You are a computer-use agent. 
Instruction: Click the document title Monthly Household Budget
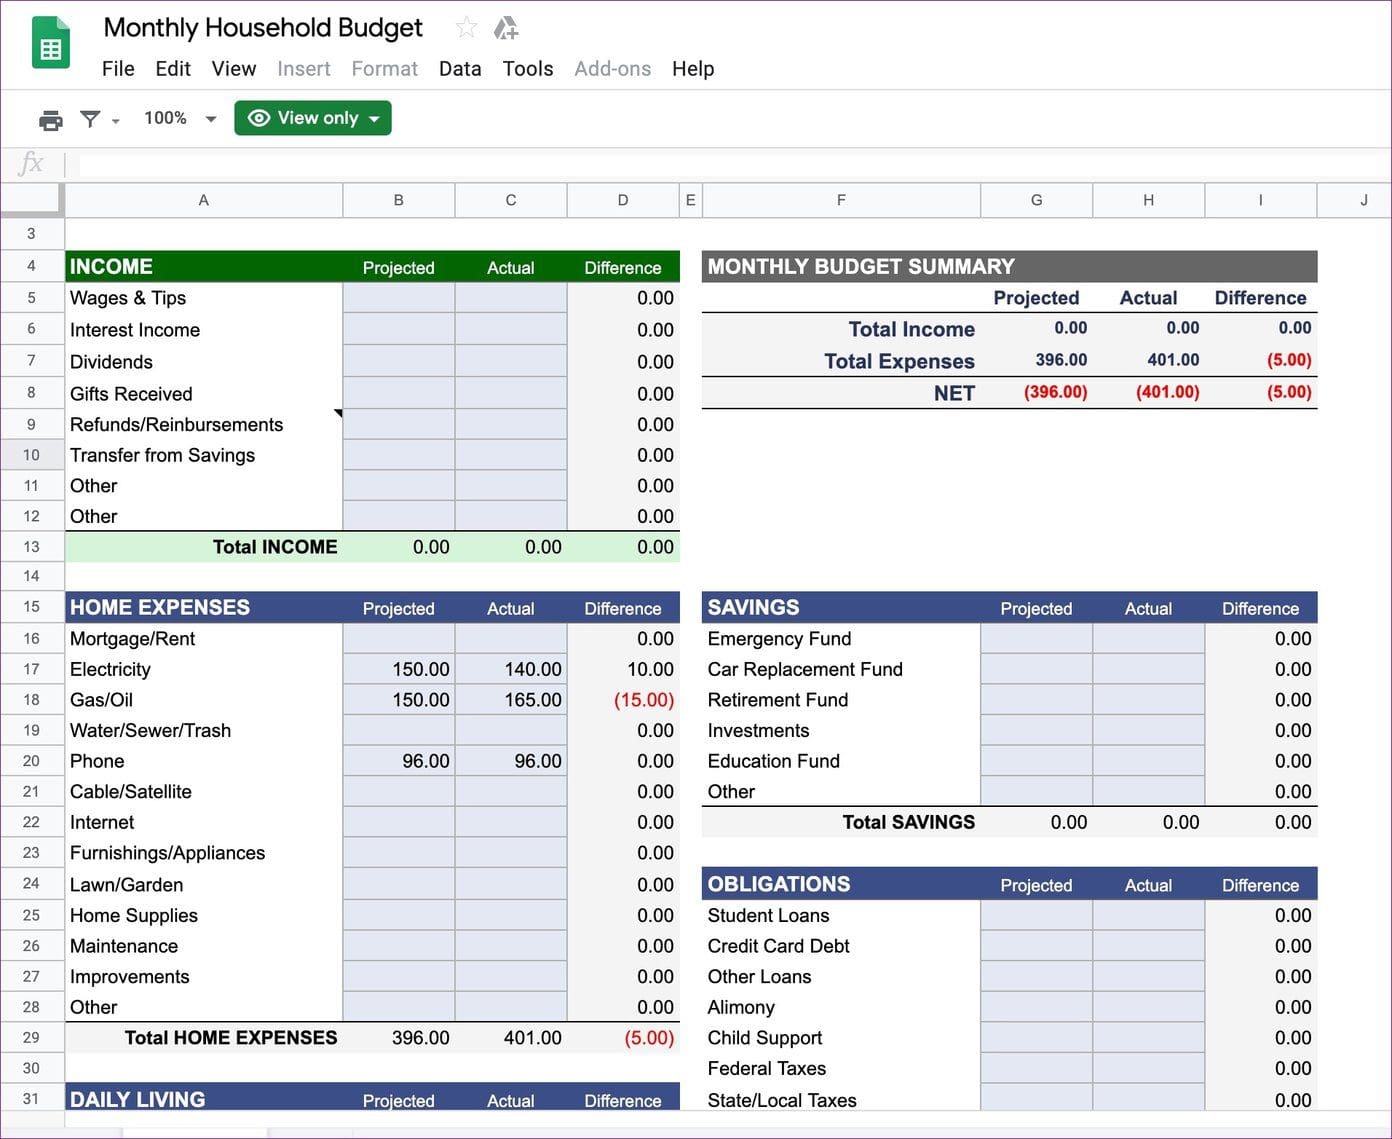tap(263, 28)
